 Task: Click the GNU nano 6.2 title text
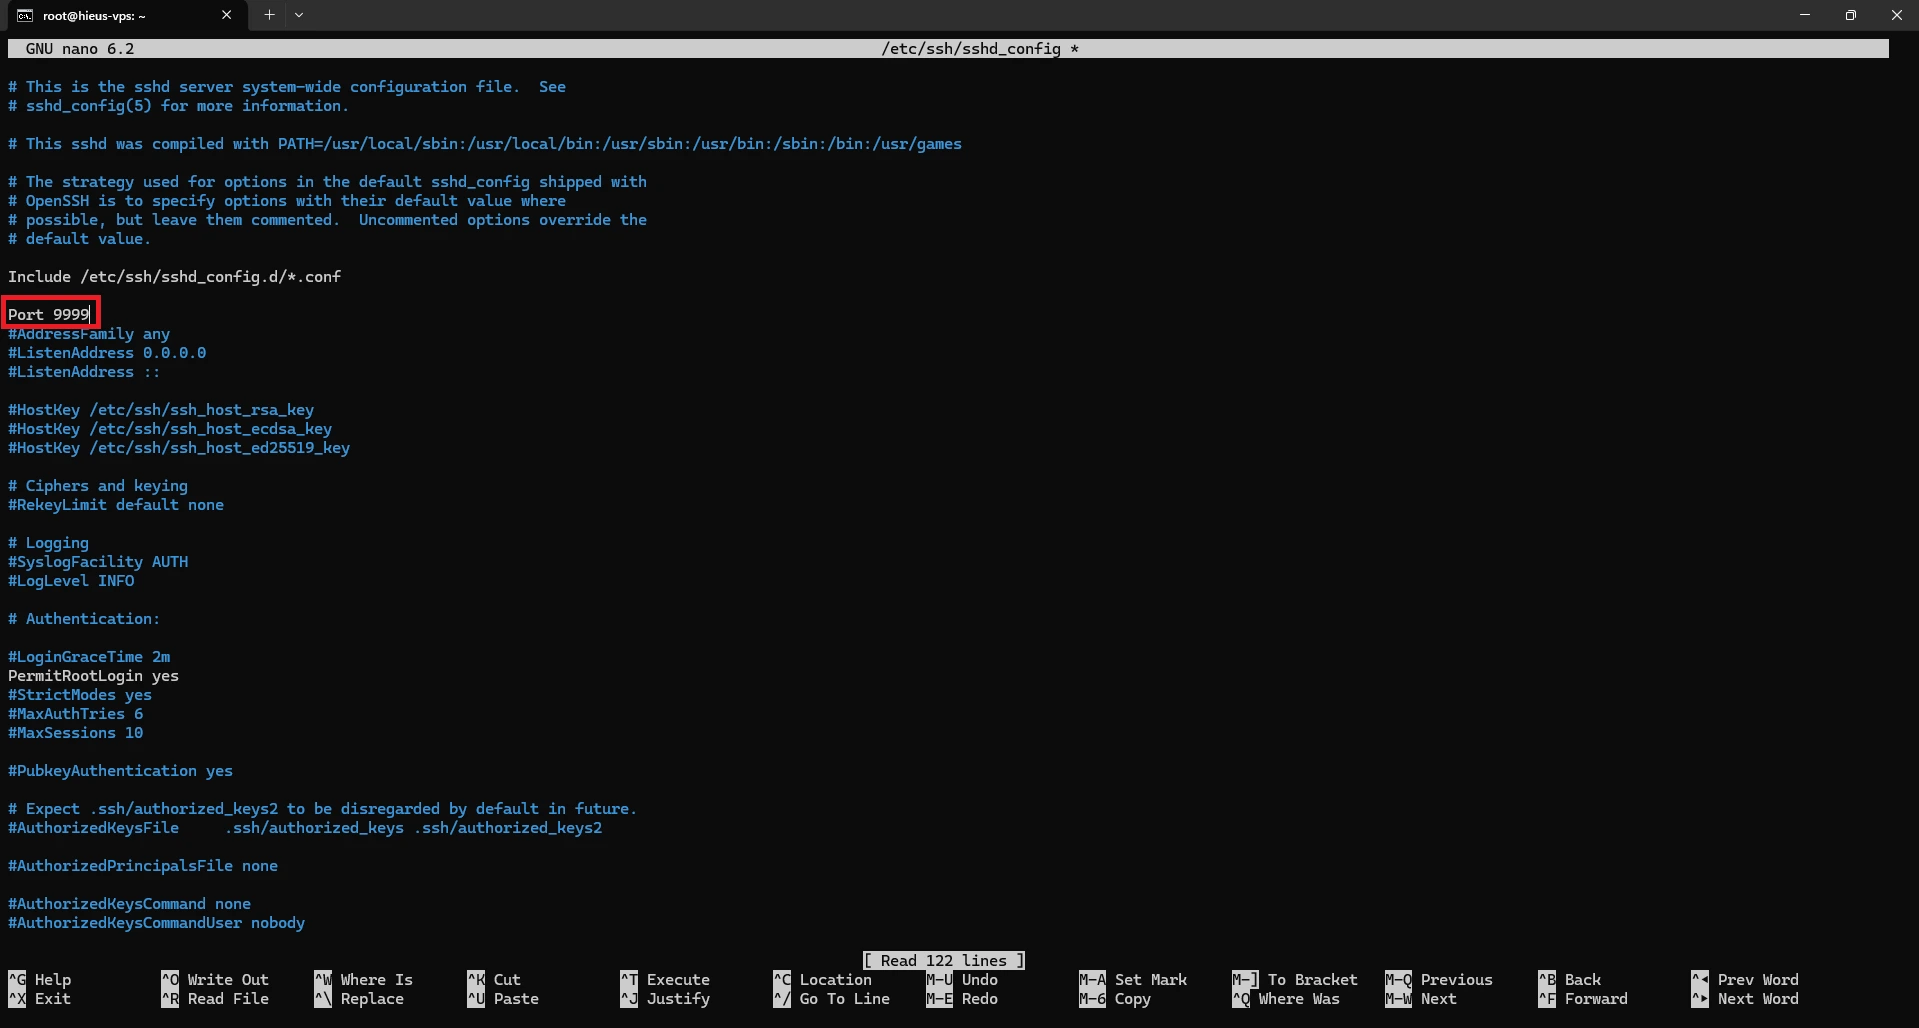[80, 49]
